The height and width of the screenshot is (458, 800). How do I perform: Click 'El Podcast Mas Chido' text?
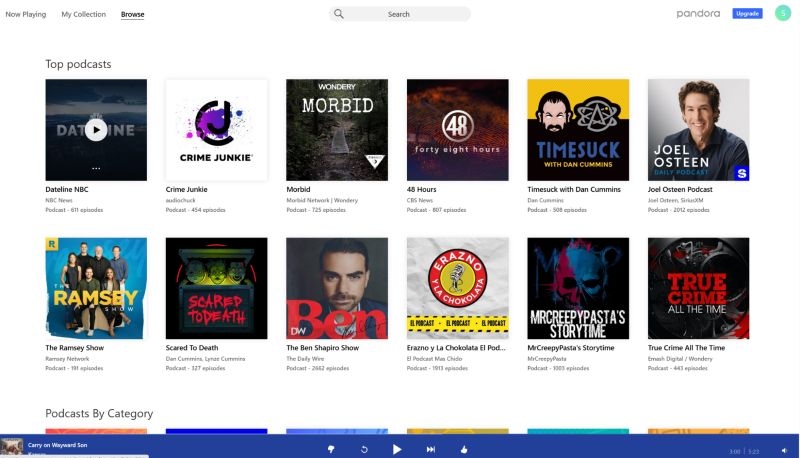pos(434,359)
